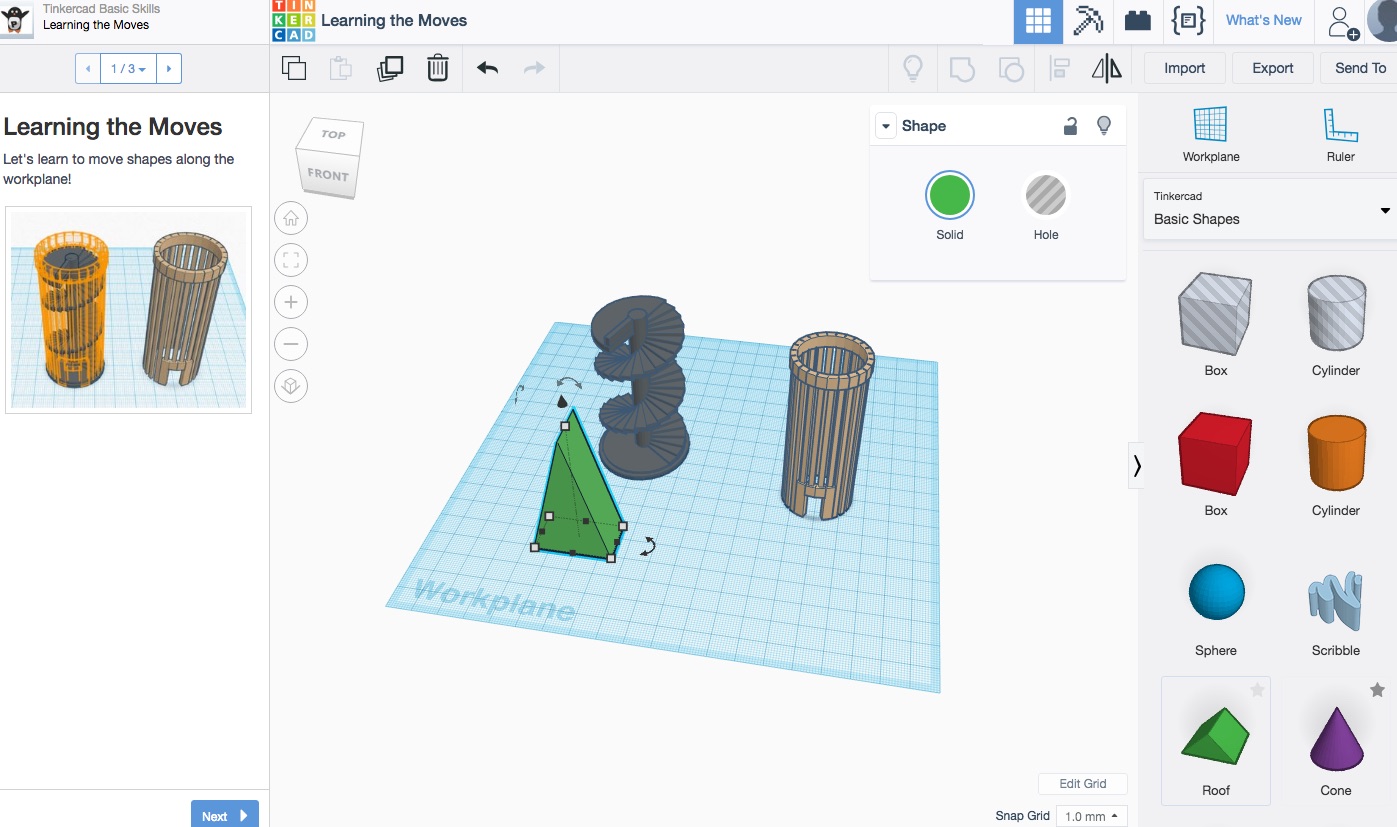Open the Snap Grid 1.0 mm dropdown

pyautogui.click(x=1092, y=816)
